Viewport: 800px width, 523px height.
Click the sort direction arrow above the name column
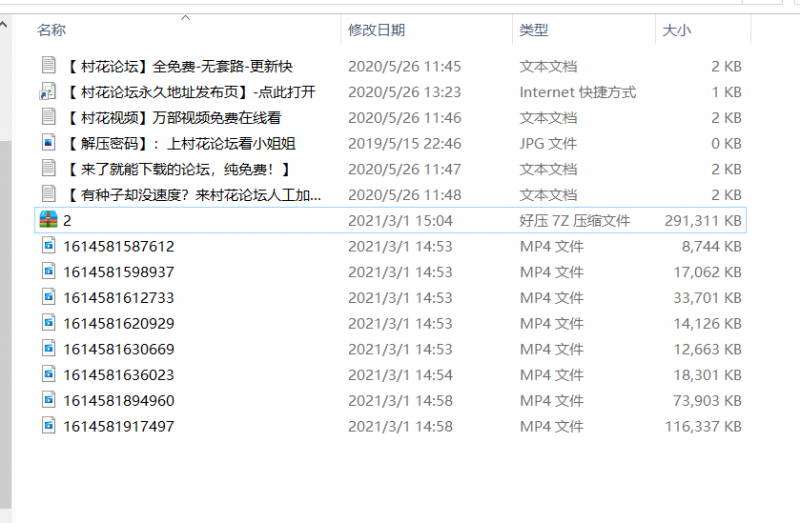click(186, 18)
